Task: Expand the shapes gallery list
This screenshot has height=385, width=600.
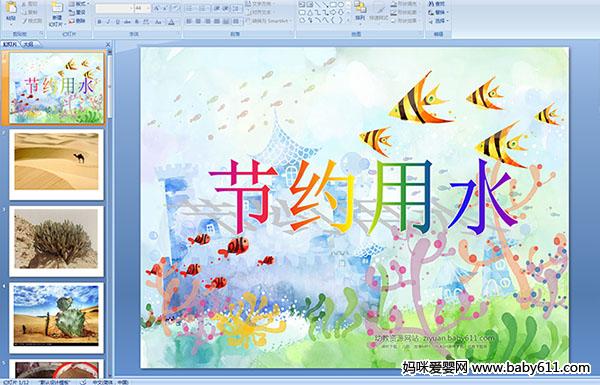Action: click(347, 20)
